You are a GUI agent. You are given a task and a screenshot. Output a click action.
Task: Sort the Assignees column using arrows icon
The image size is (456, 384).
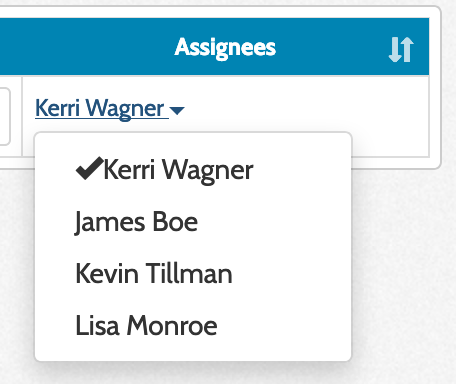401,49
